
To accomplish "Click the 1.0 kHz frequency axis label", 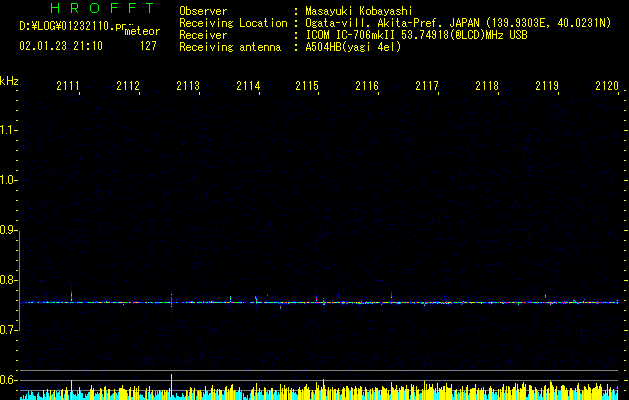I will [8, 180].
